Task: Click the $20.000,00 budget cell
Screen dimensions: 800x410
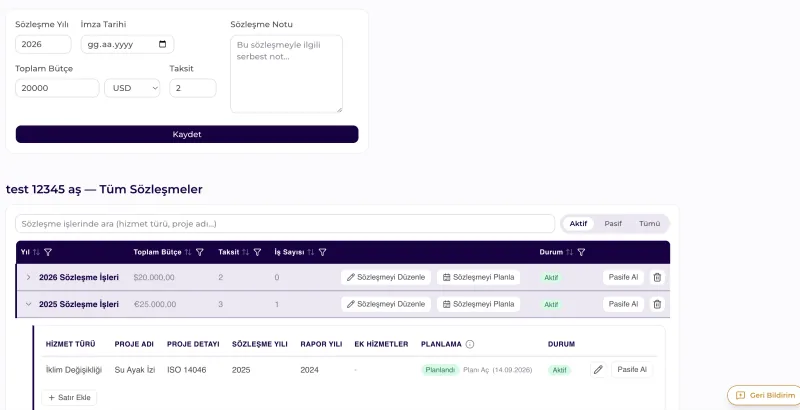Action: coord(154,277)
